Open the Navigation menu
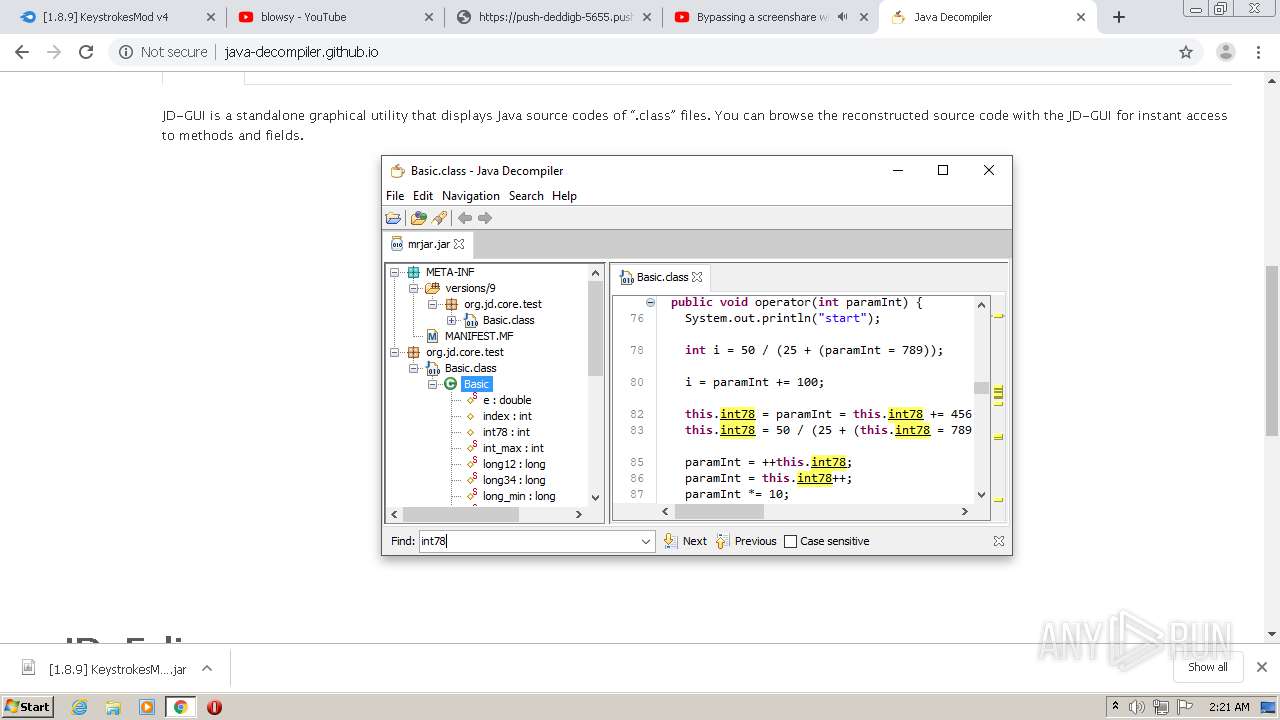 pos(471,196)
